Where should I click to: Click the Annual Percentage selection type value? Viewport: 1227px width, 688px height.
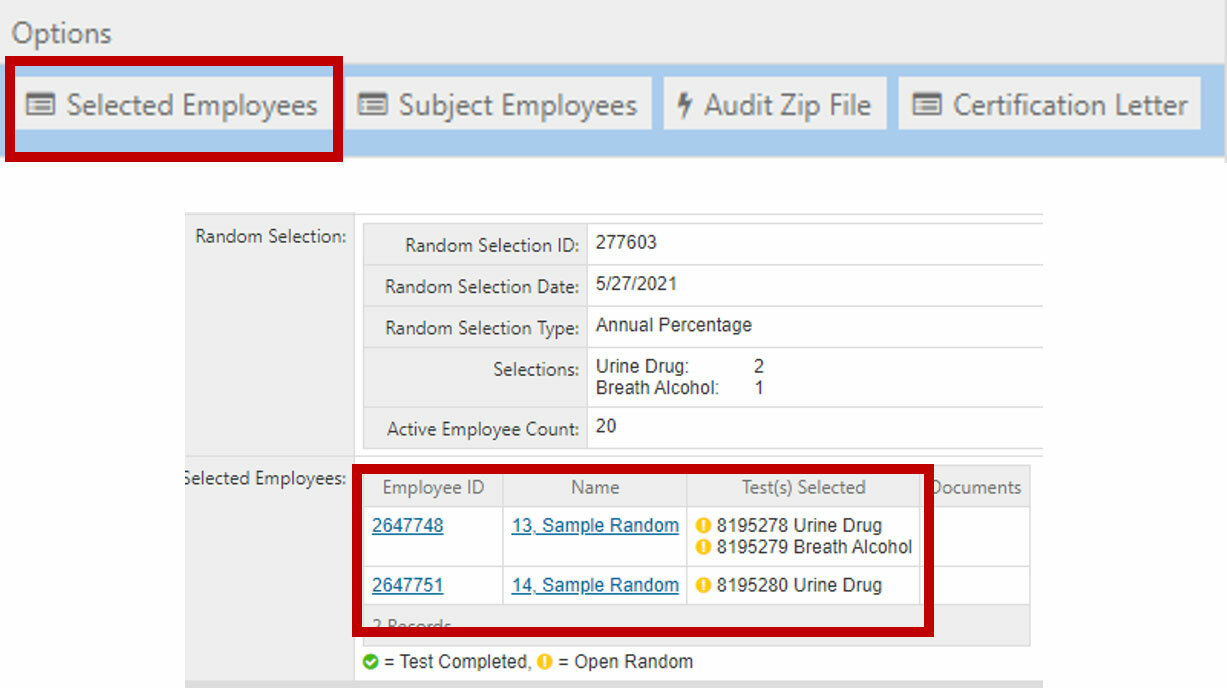[674, 325]
